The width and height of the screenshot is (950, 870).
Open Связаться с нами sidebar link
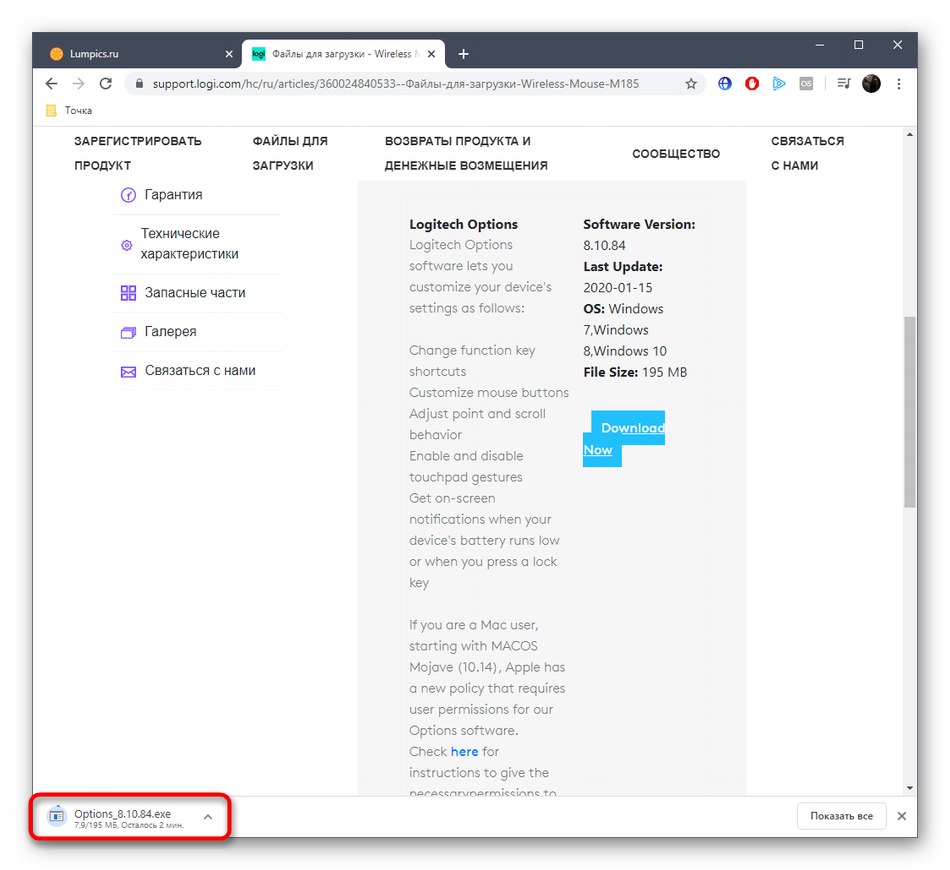[200, 371]
